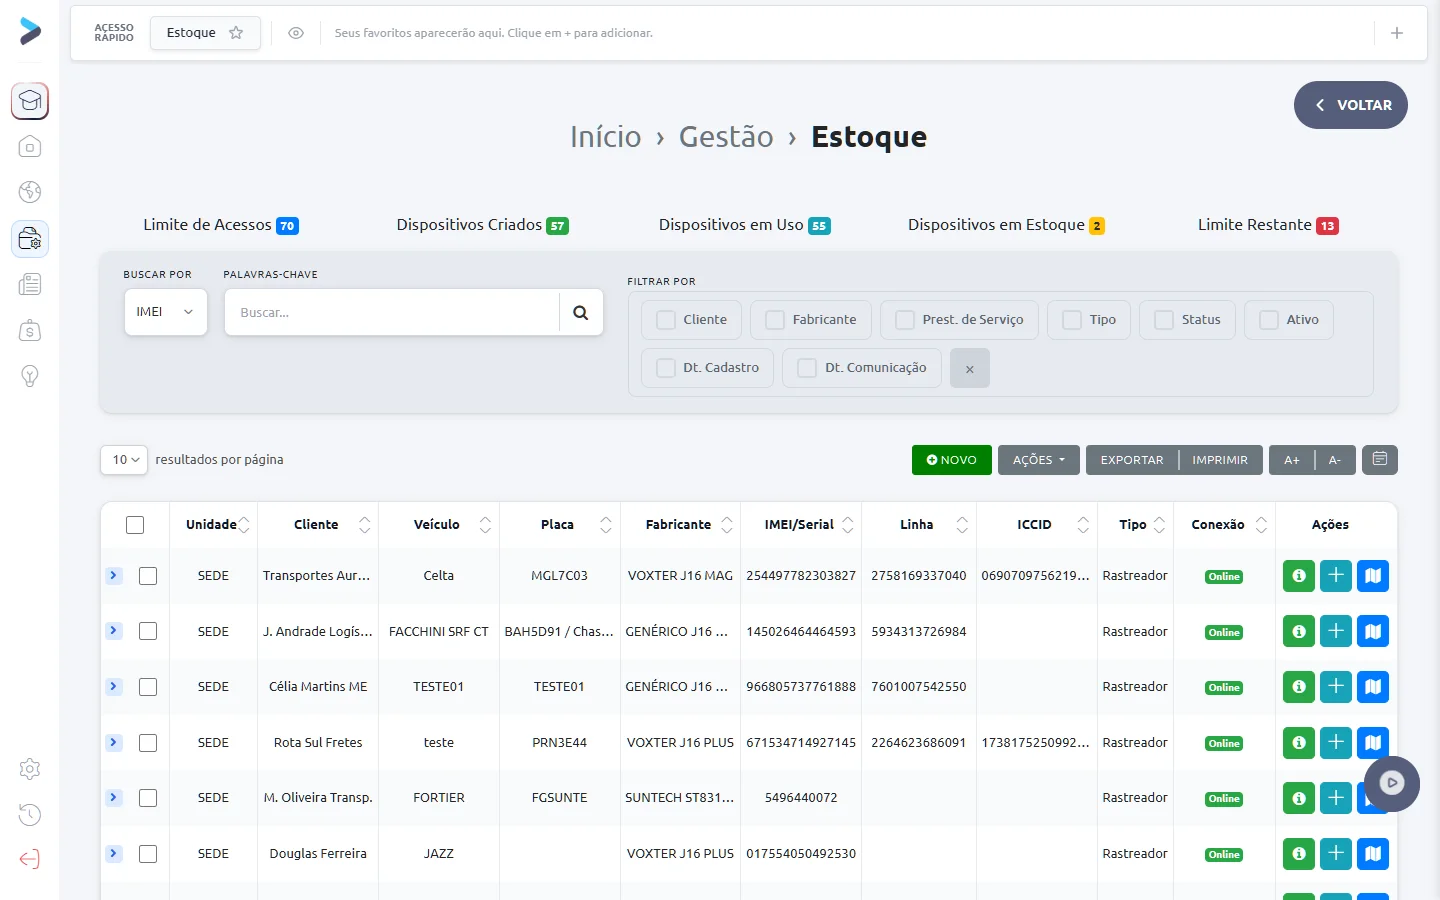Click the star next to Estoque favorite
Screen dimensions: 1440x900
click(236, 33)
